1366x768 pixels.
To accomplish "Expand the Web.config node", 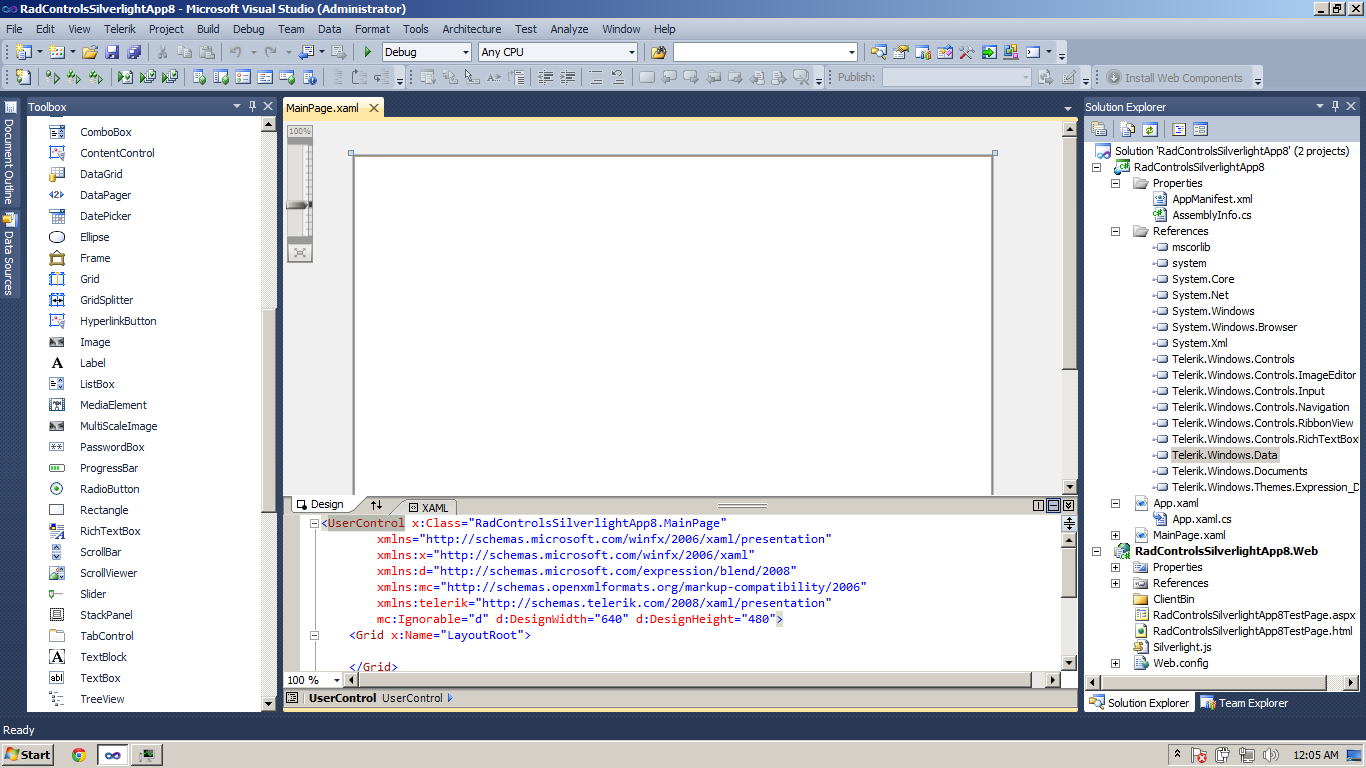I will click(1115, 663).
